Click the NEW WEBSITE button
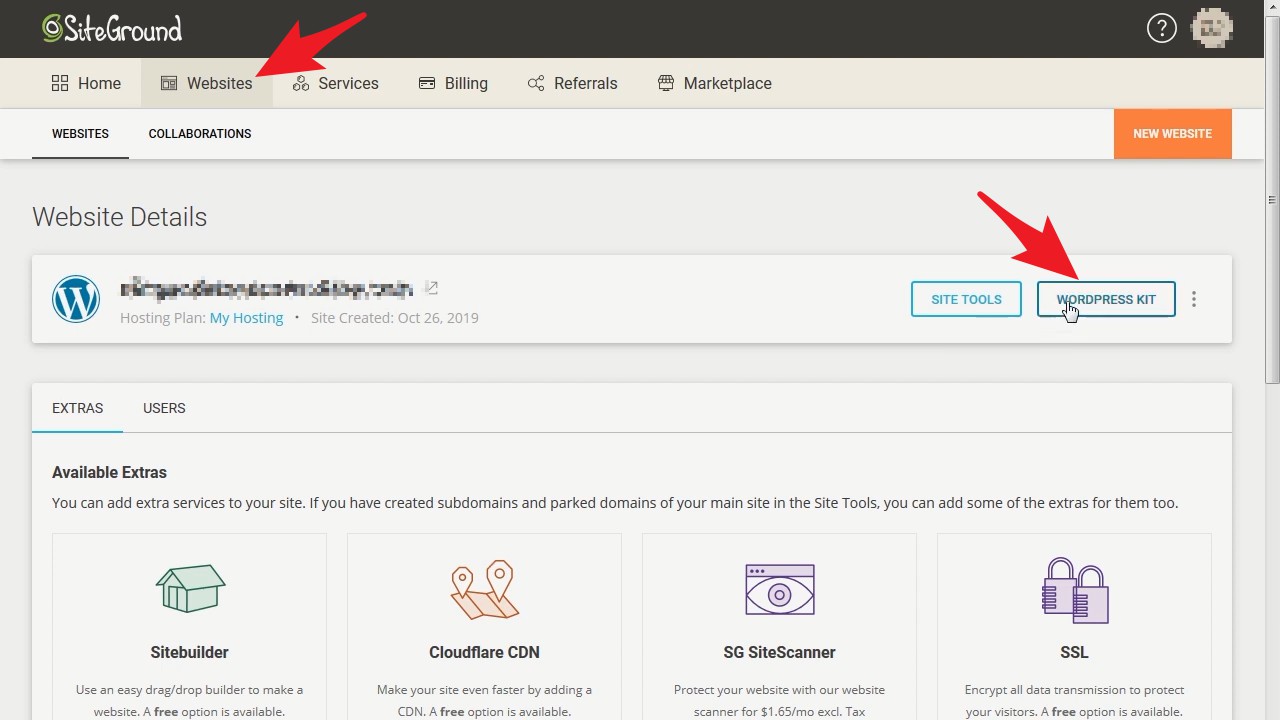Viewport: 1280px width, 720px height. tap(1172, 133)
